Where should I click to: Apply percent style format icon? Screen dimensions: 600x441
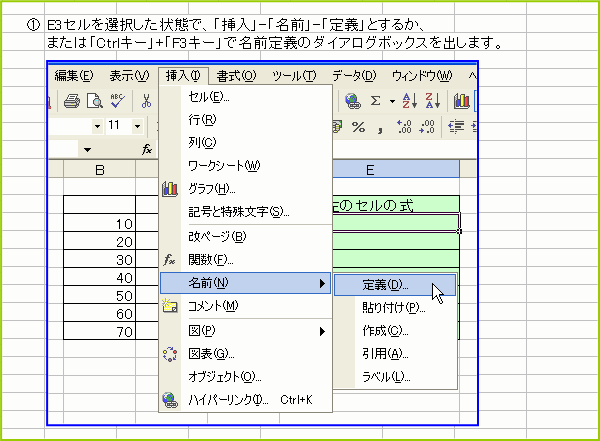pyautogui.click(x=359, y=127)
